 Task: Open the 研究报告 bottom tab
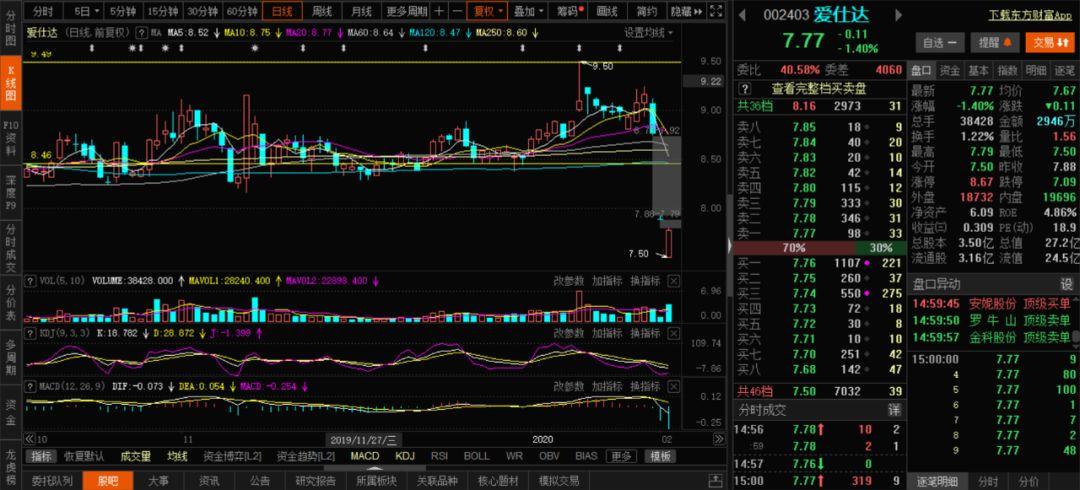click(315, 481)
